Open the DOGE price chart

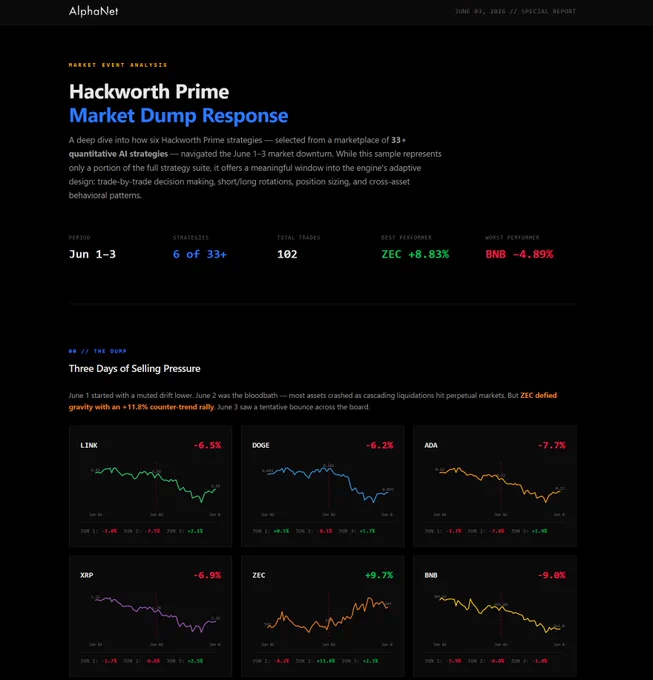328,489
